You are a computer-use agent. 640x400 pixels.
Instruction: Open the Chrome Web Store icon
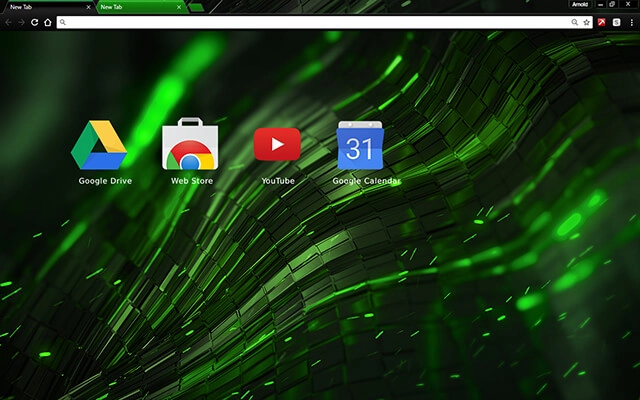[190, 144]
